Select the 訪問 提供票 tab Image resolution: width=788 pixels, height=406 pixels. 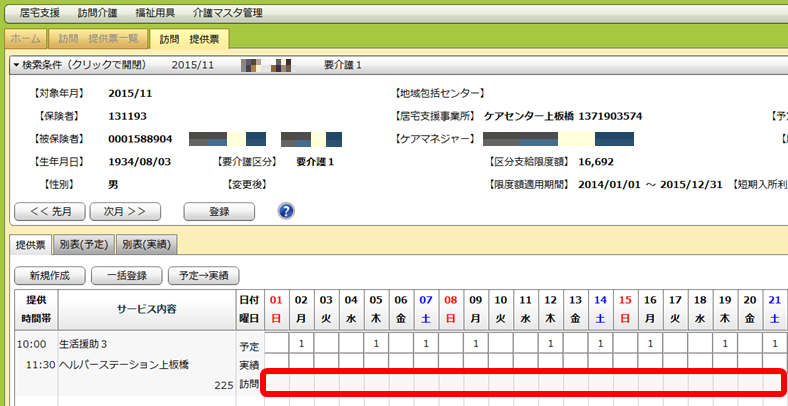pyautogui.click(x=189, y=39)
